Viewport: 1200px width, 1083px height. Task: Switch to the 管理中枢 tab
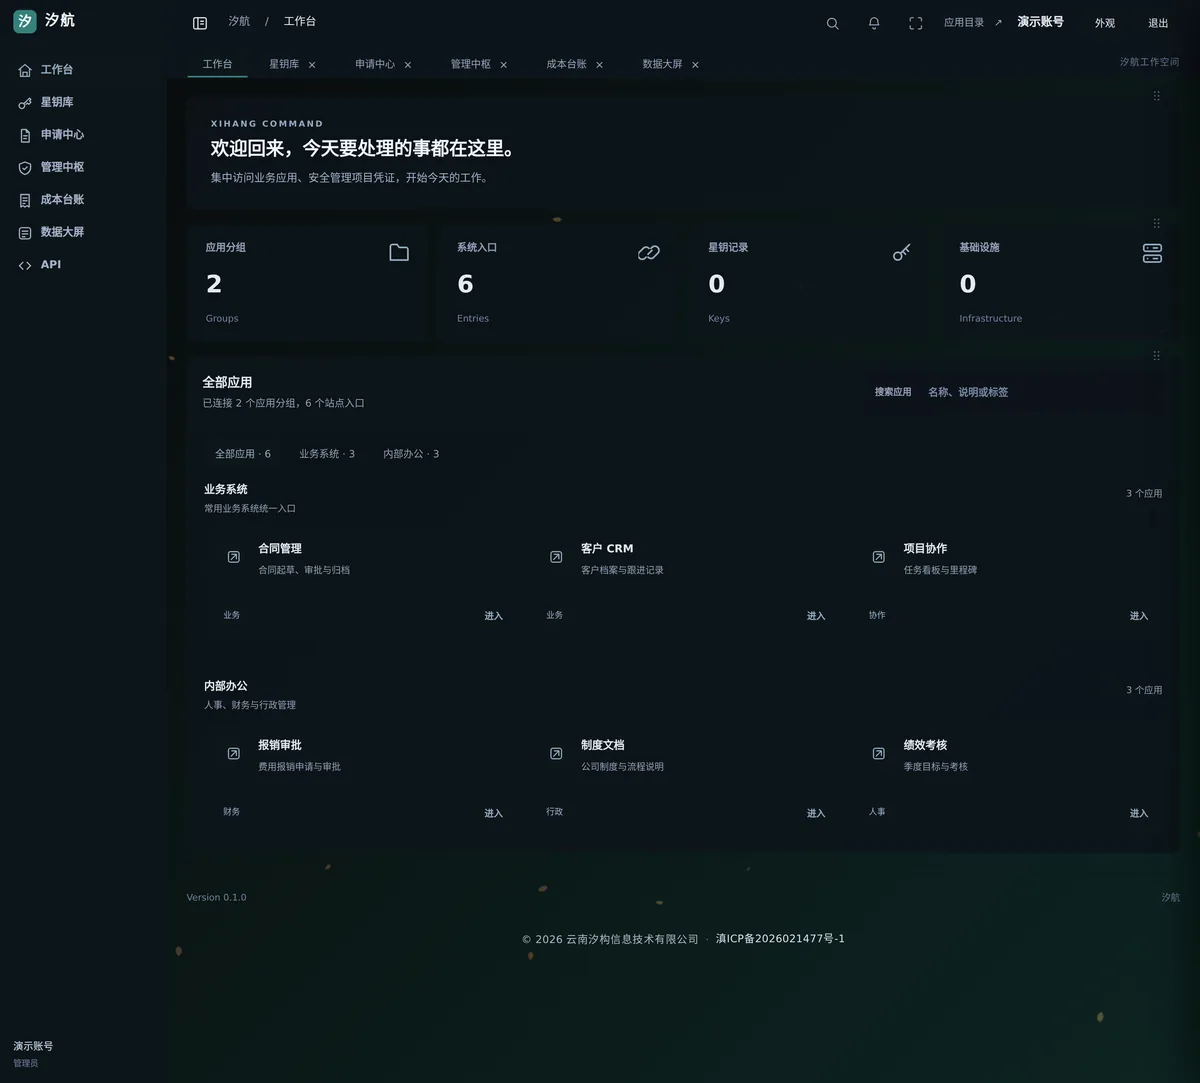(x=470, y=64)
